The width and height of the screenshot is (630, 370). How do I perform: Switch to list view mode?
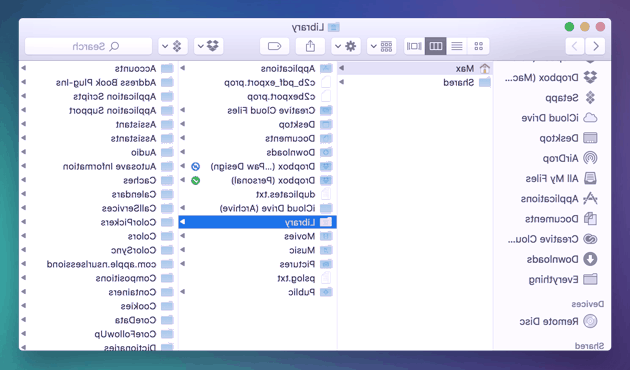(x=457, y=46)
